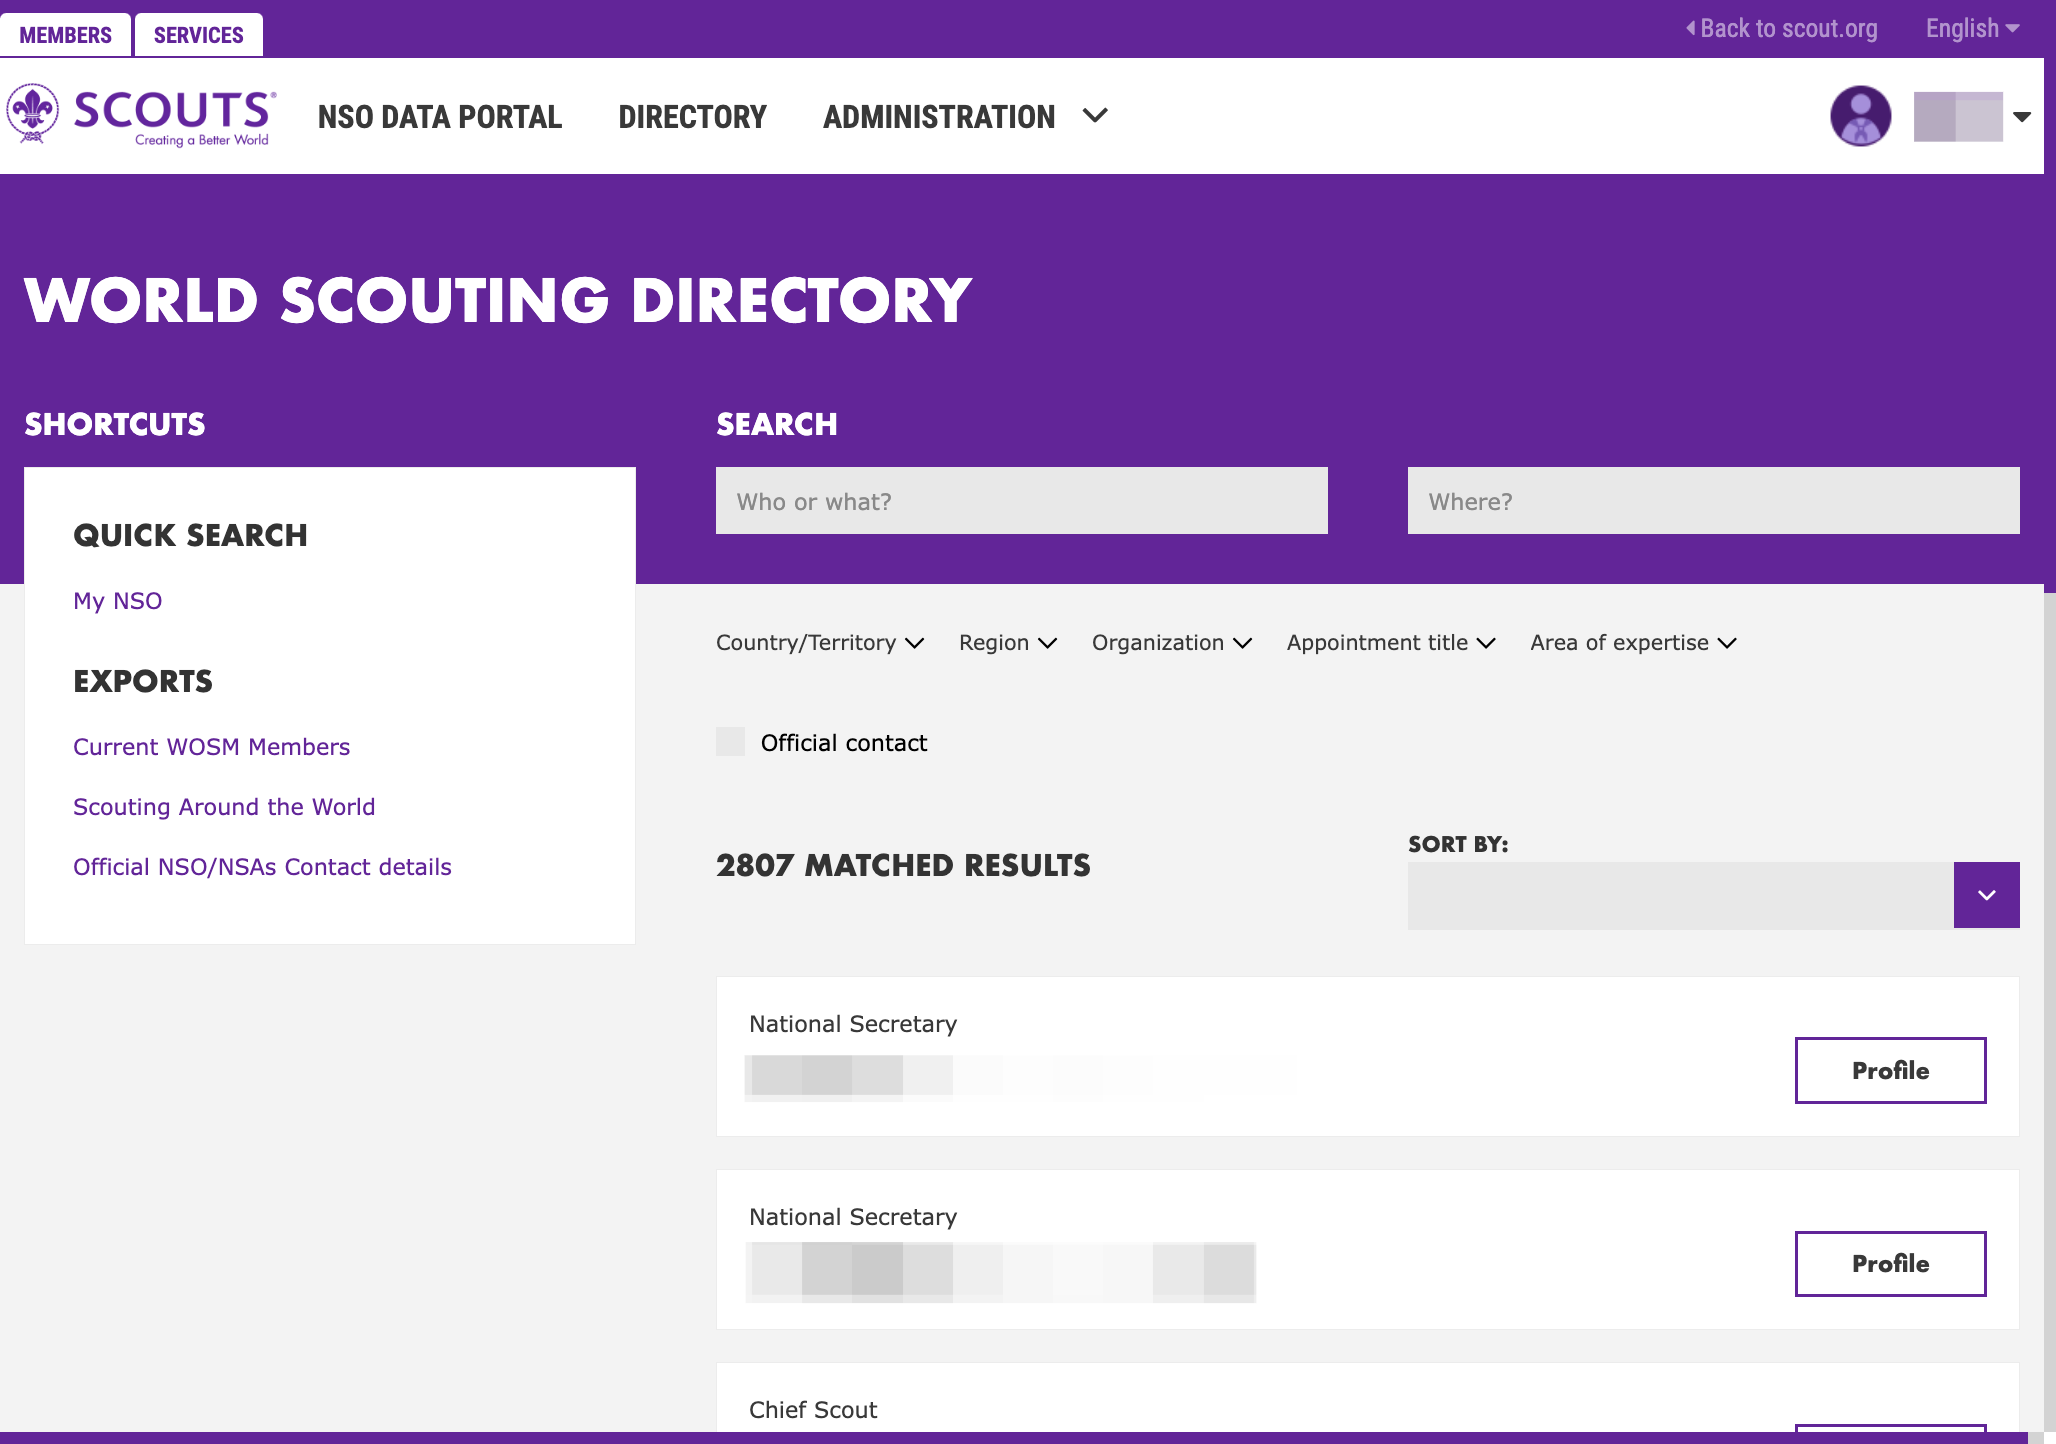Open Profile of second National Secretary result
This screenshot has width=2056, height=1444.
(x=1890, y=1263)
